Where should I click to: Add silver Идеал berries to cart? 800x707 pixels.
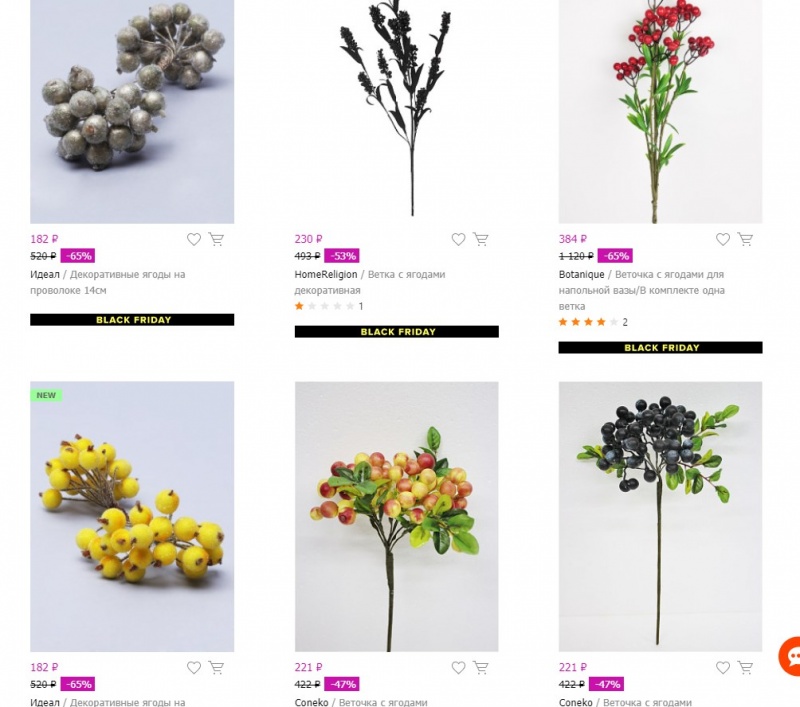tap(216, 239)
